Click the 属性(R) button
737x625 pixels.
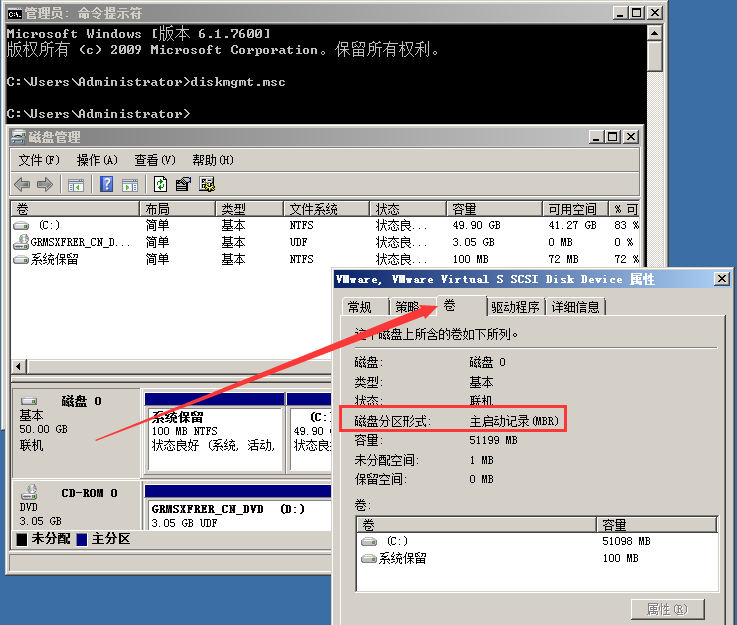(667, 609)
